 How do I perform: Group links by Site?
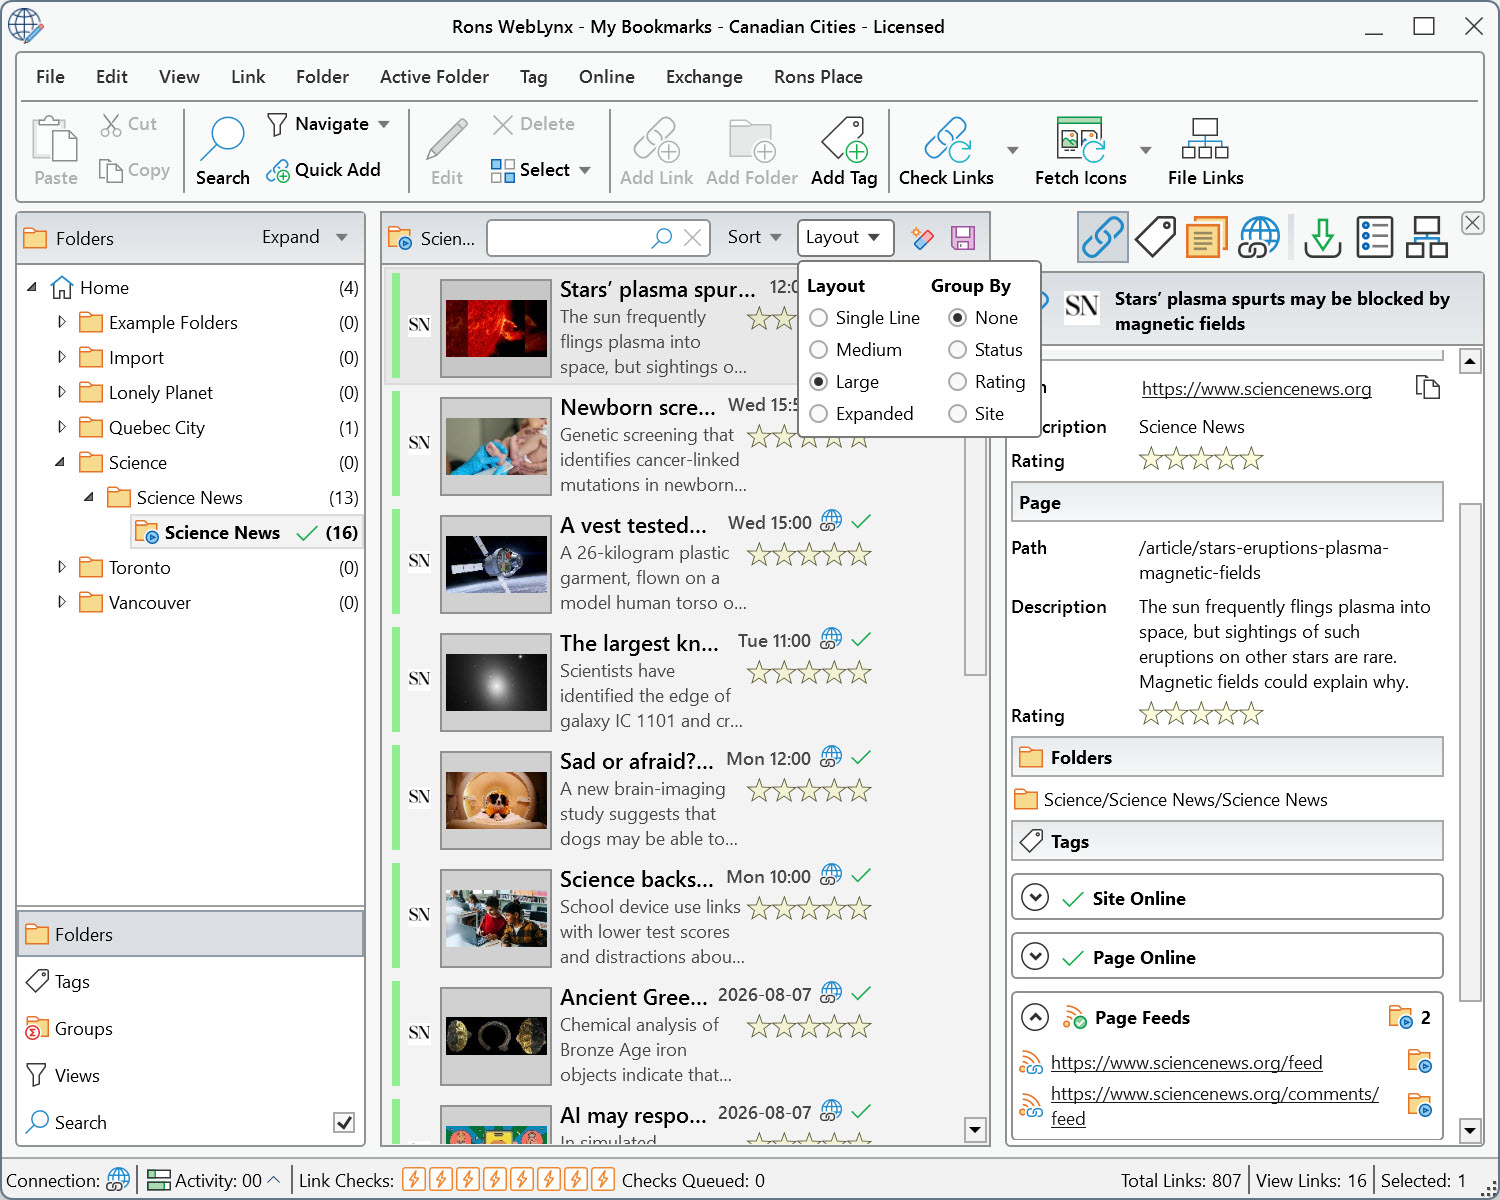(x=976, y=414)
